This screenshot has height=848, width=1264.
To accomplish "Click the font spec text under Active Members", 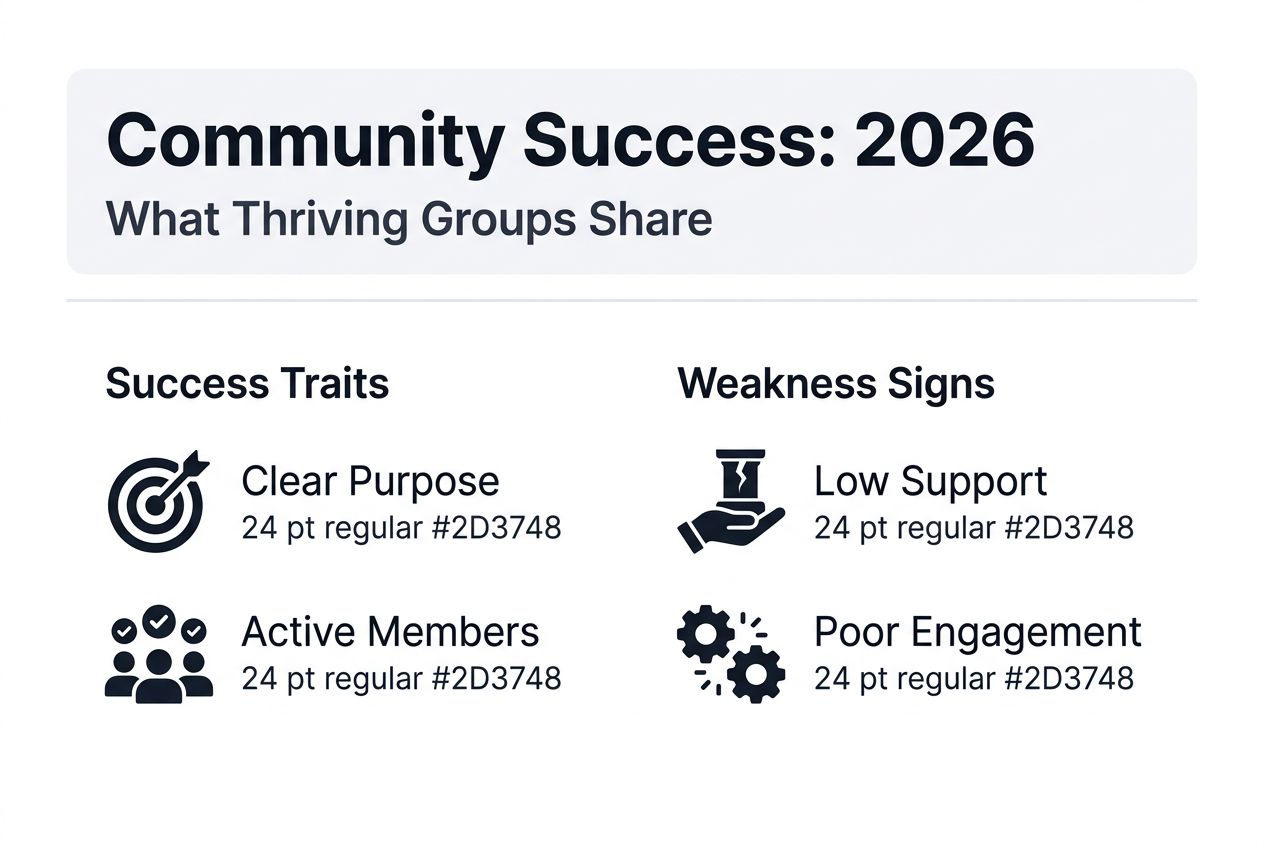I will (x=401, y=678).
